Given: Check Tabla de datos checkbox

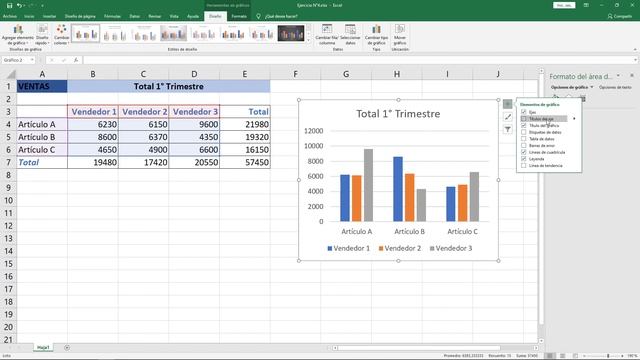Looking at the screenshot, I should pos(524,139).
